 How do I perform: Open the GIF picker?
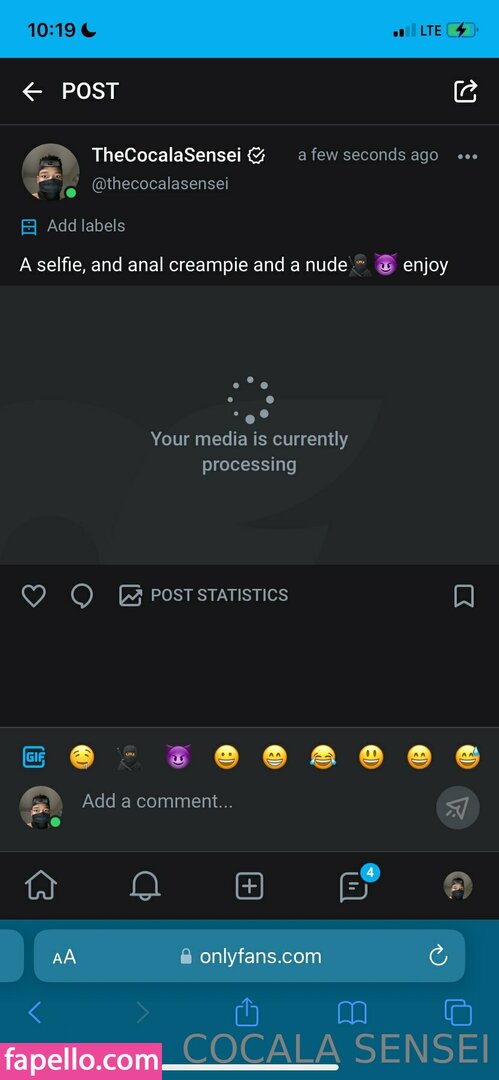pyautogui.click(x=34, y=758)
